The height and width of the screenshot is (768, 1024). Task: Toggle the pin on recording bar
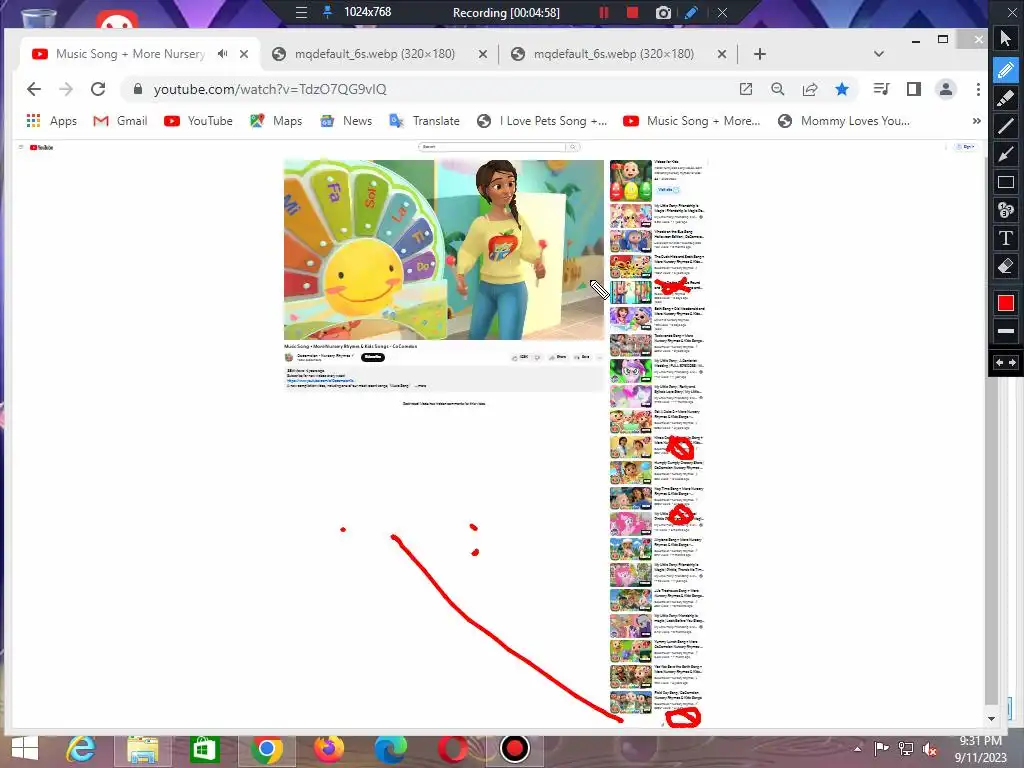click(x=328, y=12)
